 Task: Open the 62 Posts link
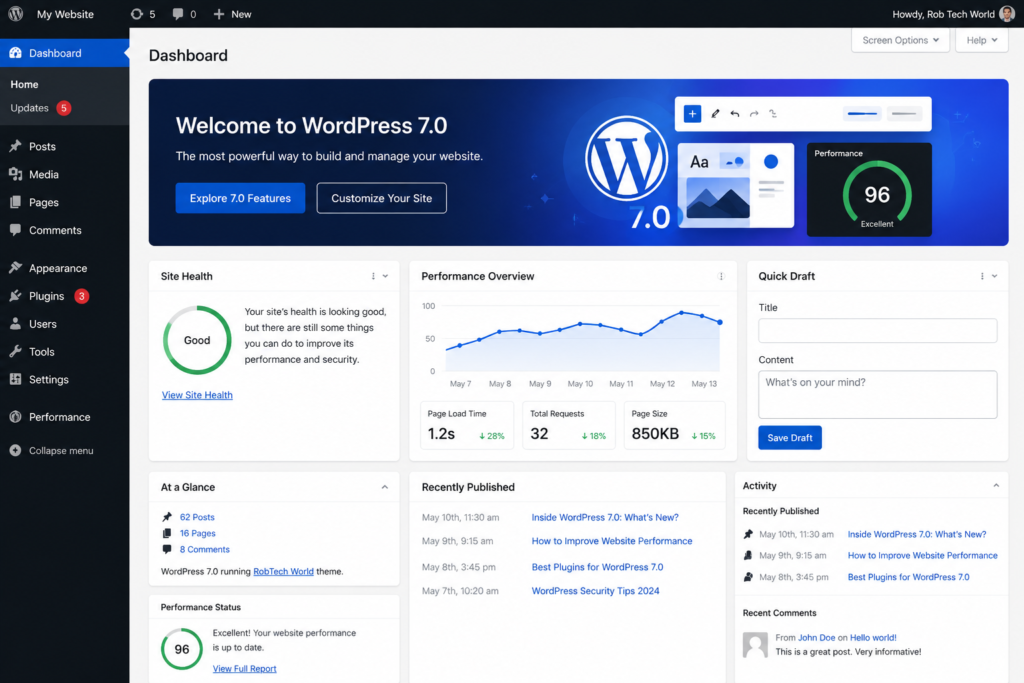[197, 517]
